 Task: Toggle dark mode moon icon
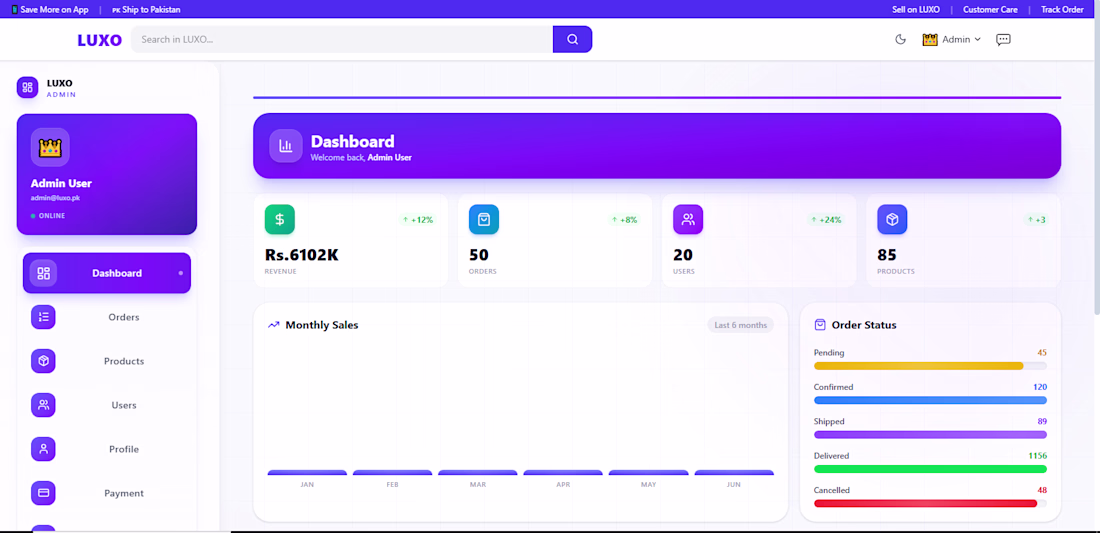901,39
